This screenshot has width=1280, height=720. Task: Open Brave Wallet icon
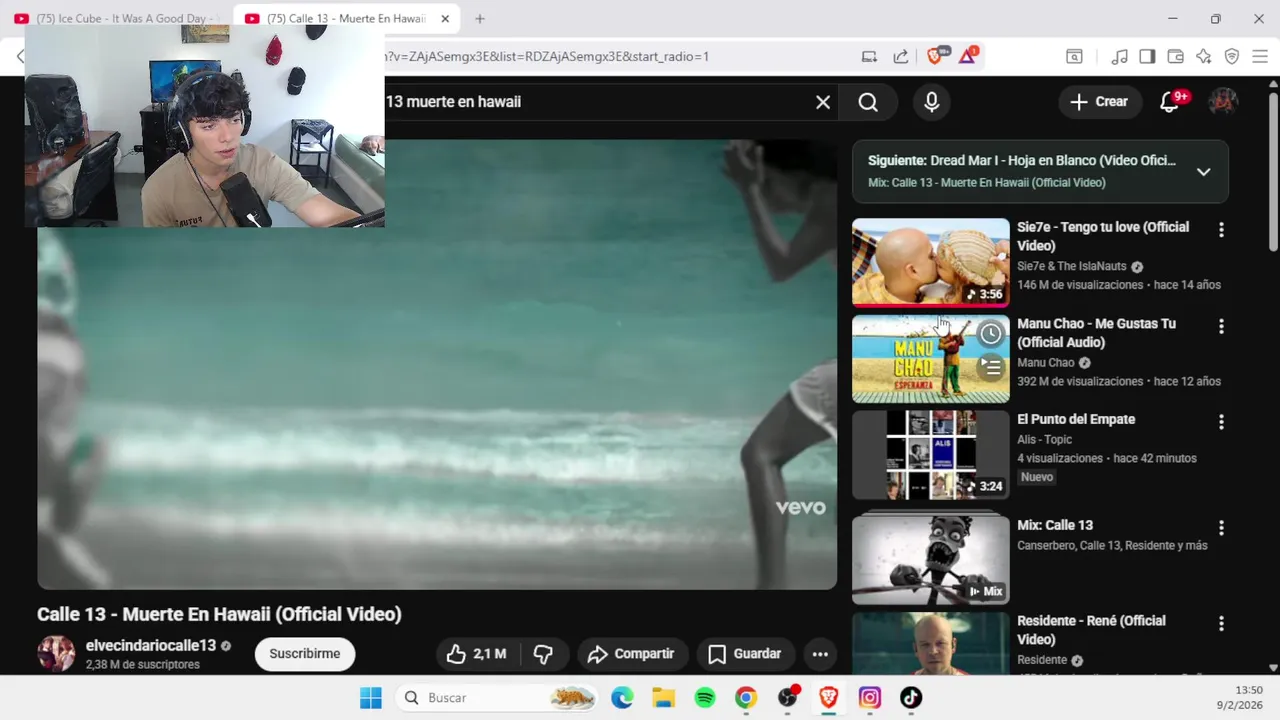(1176, 57)
